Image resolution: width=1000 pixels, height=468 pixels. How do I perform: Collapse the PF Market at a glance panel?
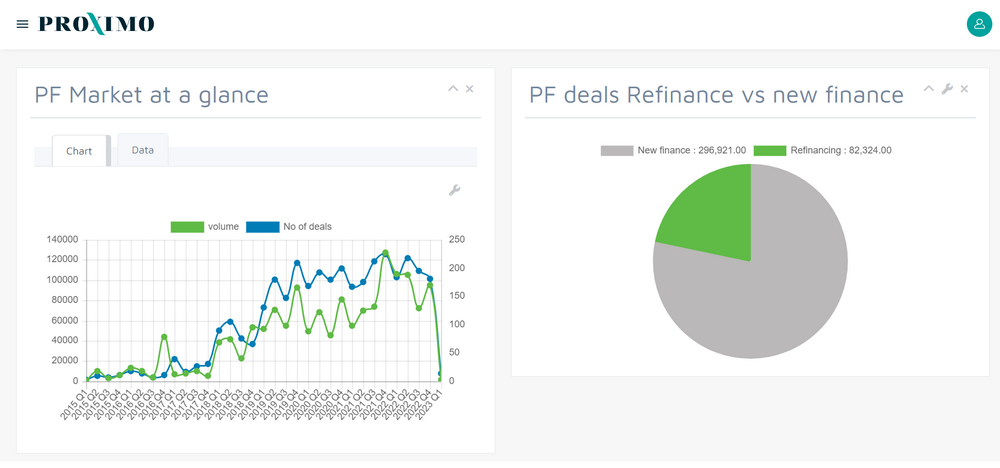pos(453,89)
